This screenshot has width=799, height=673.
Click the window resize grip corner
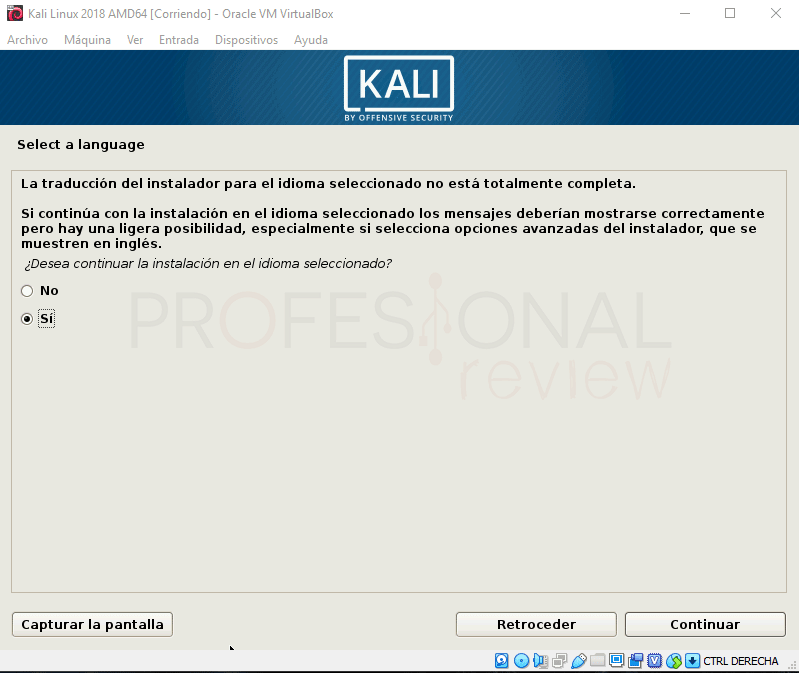792,665
